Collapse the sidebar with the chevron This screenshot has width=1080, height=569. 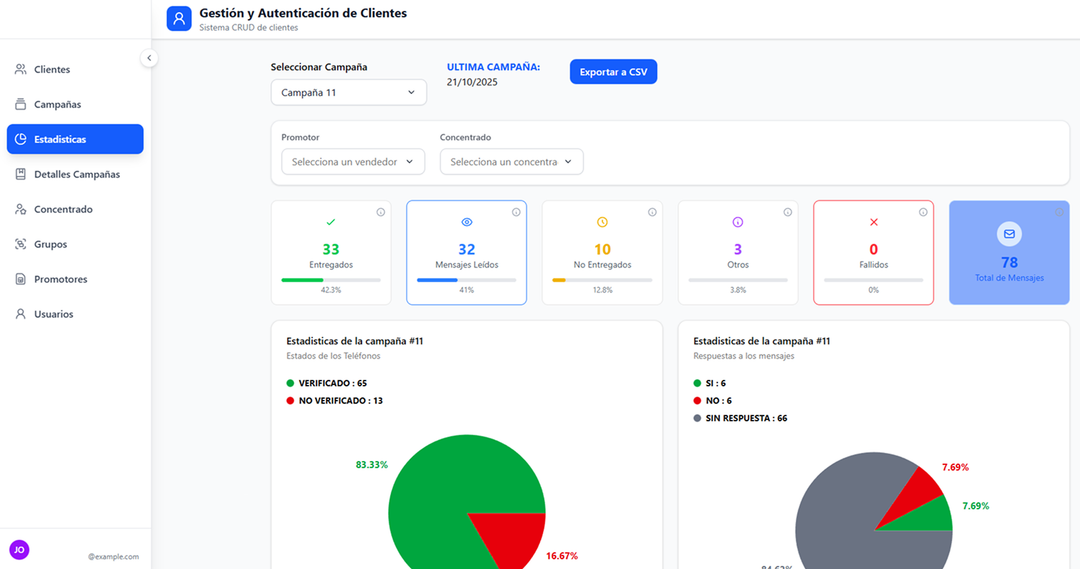(149, 58)
